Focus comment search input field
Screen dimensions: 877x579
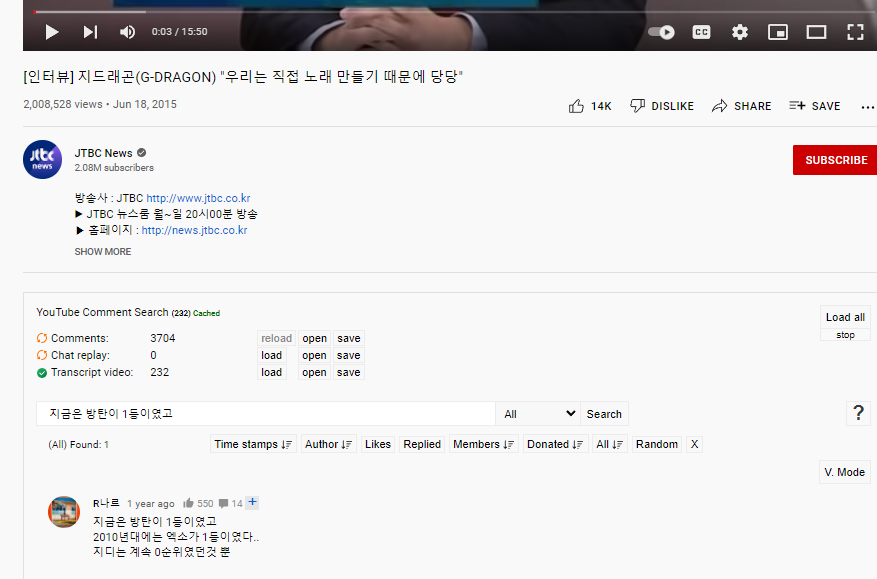tap(266, 414)
